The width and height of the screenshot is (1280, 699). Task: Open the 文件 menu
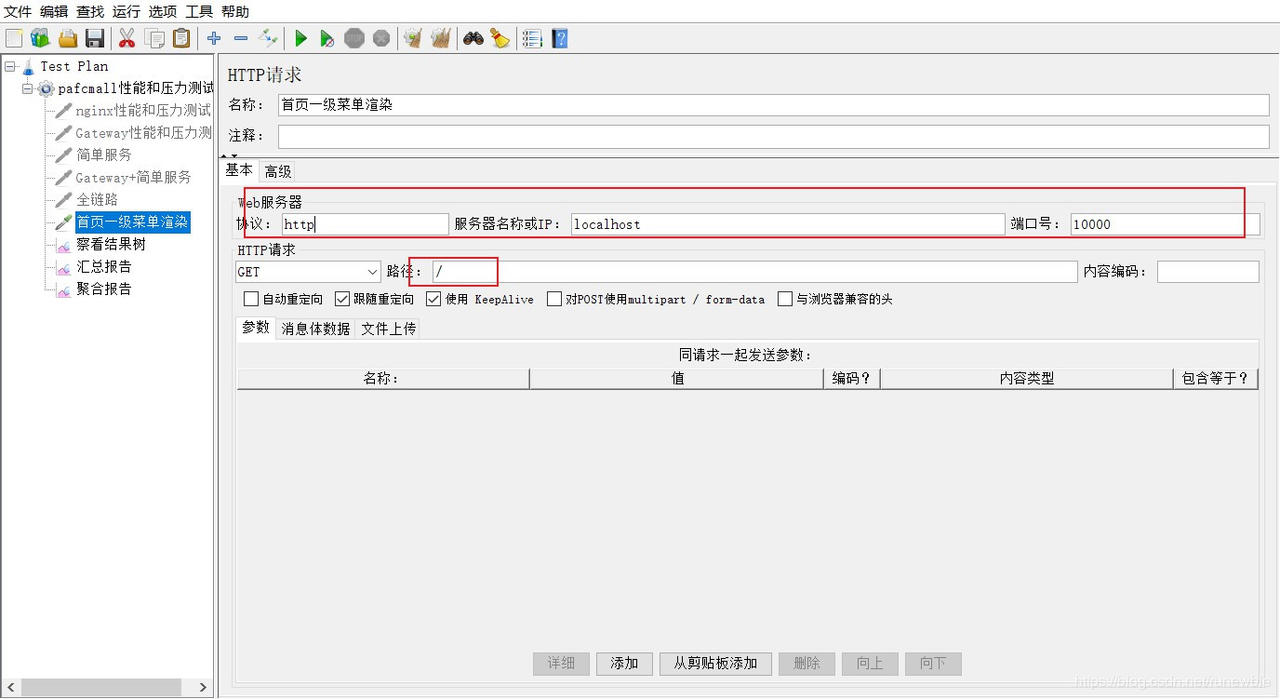18,11
